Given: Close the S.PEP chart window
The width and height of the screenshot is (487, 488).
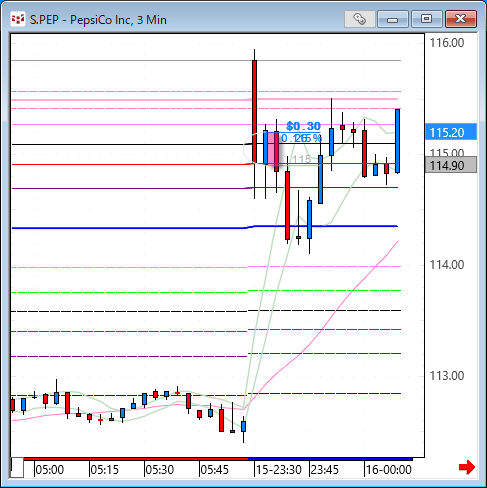Looking at the screenshot, I should (x=461, y=19).
